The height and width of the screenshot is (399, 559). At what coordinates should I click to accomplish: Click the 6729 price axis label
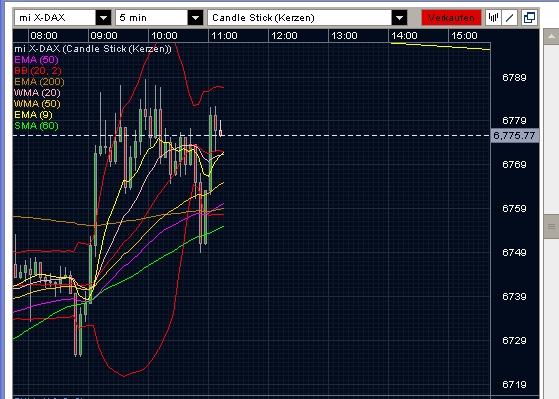coord(514,341)
